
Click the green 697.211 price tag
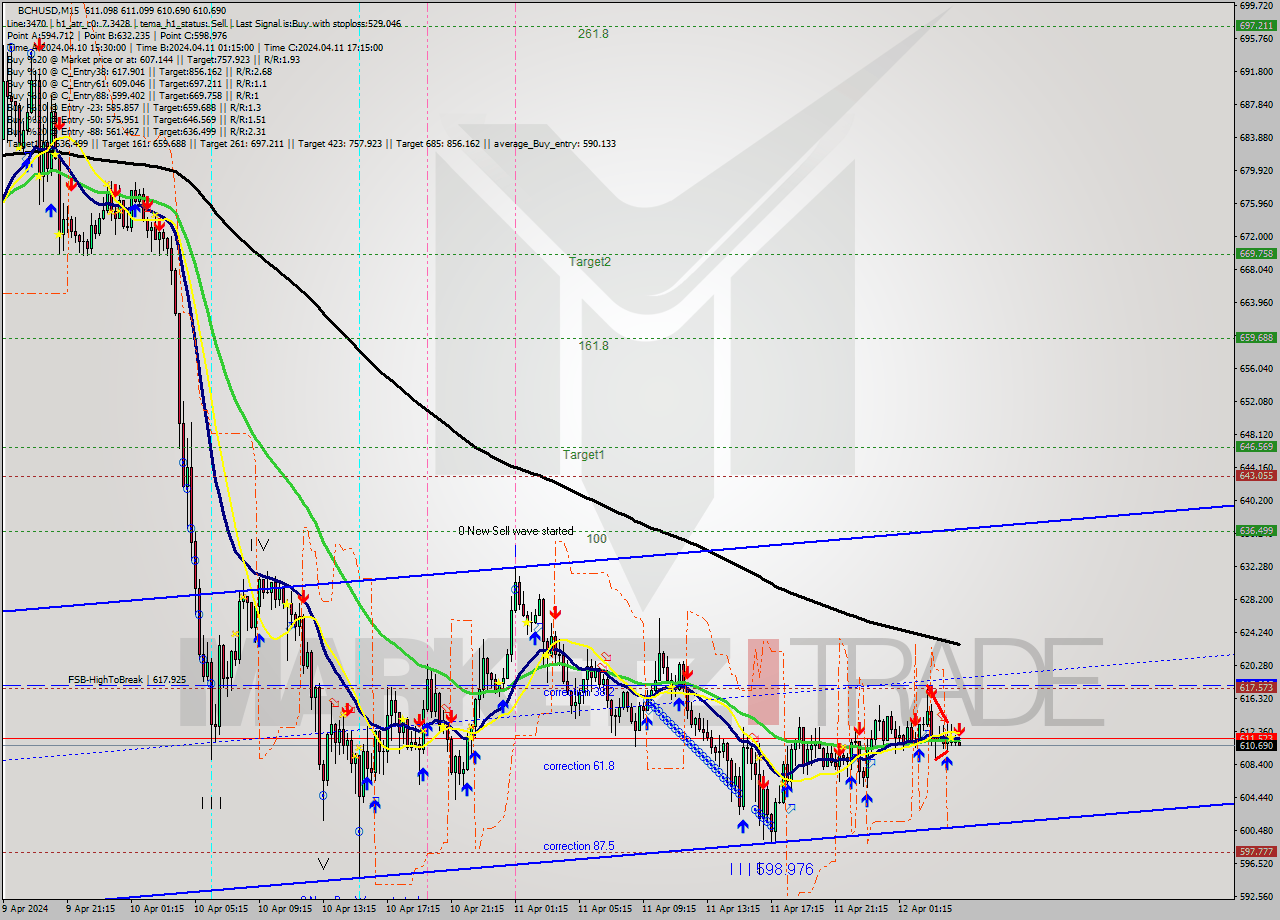pos(1255,26)
